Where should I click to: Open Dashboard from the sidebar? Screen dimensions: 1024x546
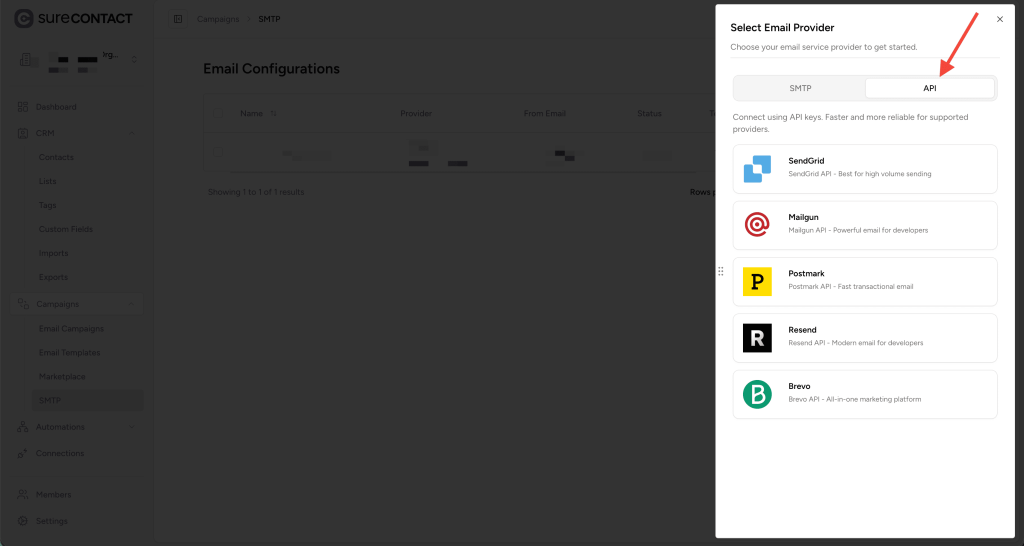(x=56, y=107)
